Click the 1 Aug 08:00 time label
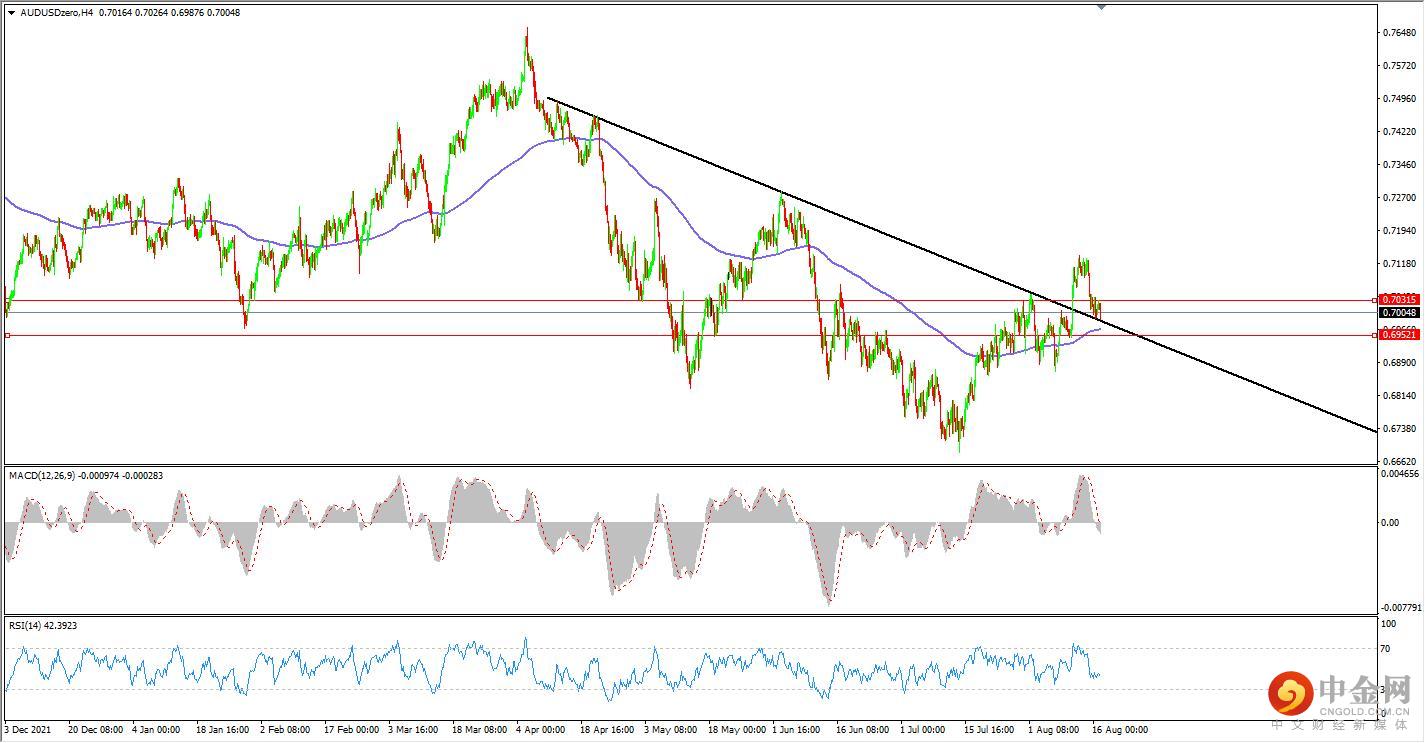 (x=1054, y=729)
